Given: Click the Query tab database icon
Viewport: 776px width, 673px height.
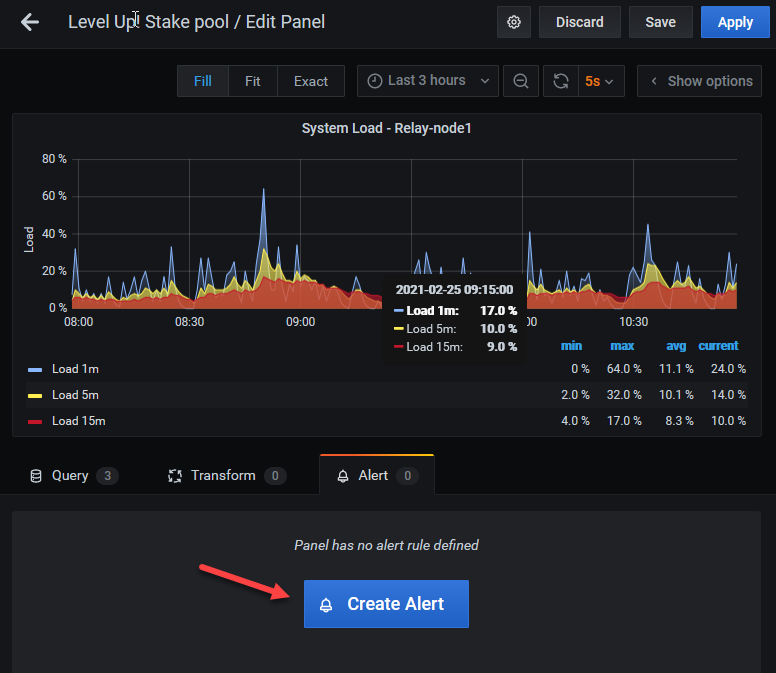Looking at the screenshot, I should pos(36,475).
